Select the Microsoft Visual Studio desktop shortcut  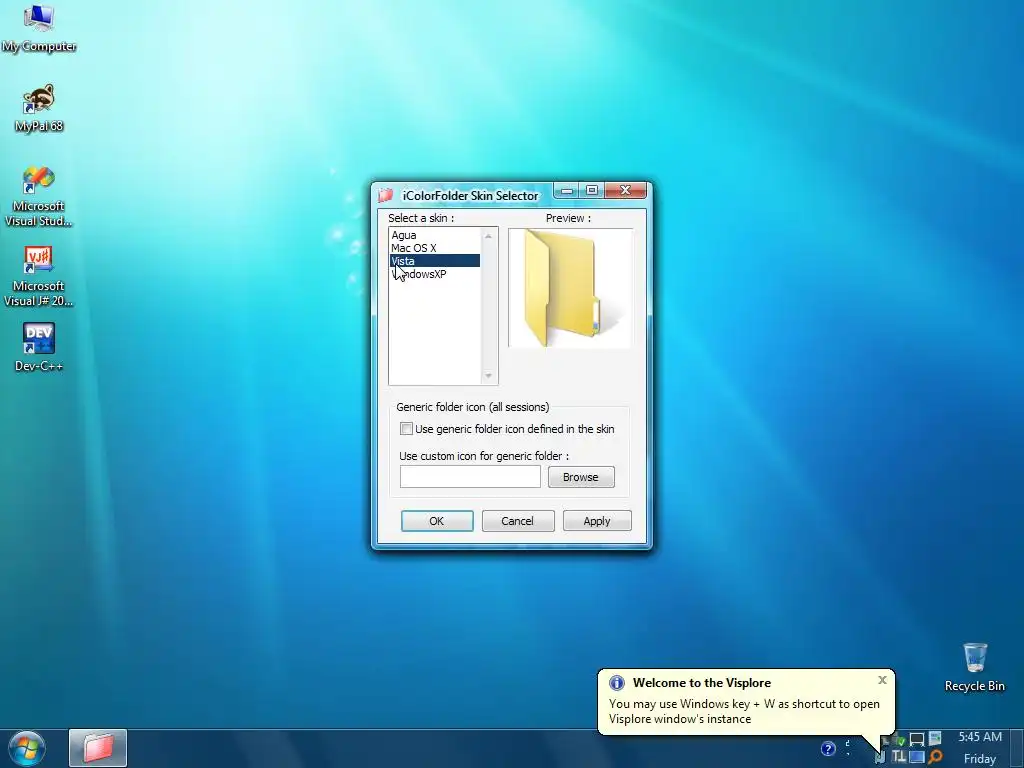[39, 197]
